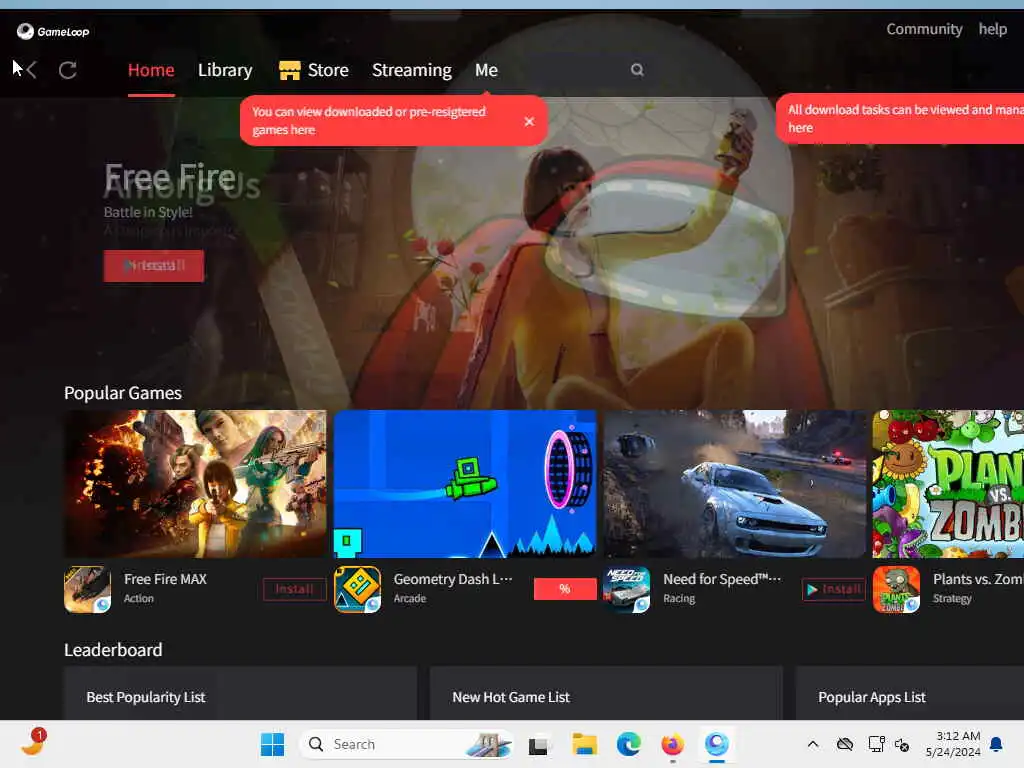Select the GameLoop taskbar icon
The height and width of the screenshot is (768, 1024).
[716, 744]
